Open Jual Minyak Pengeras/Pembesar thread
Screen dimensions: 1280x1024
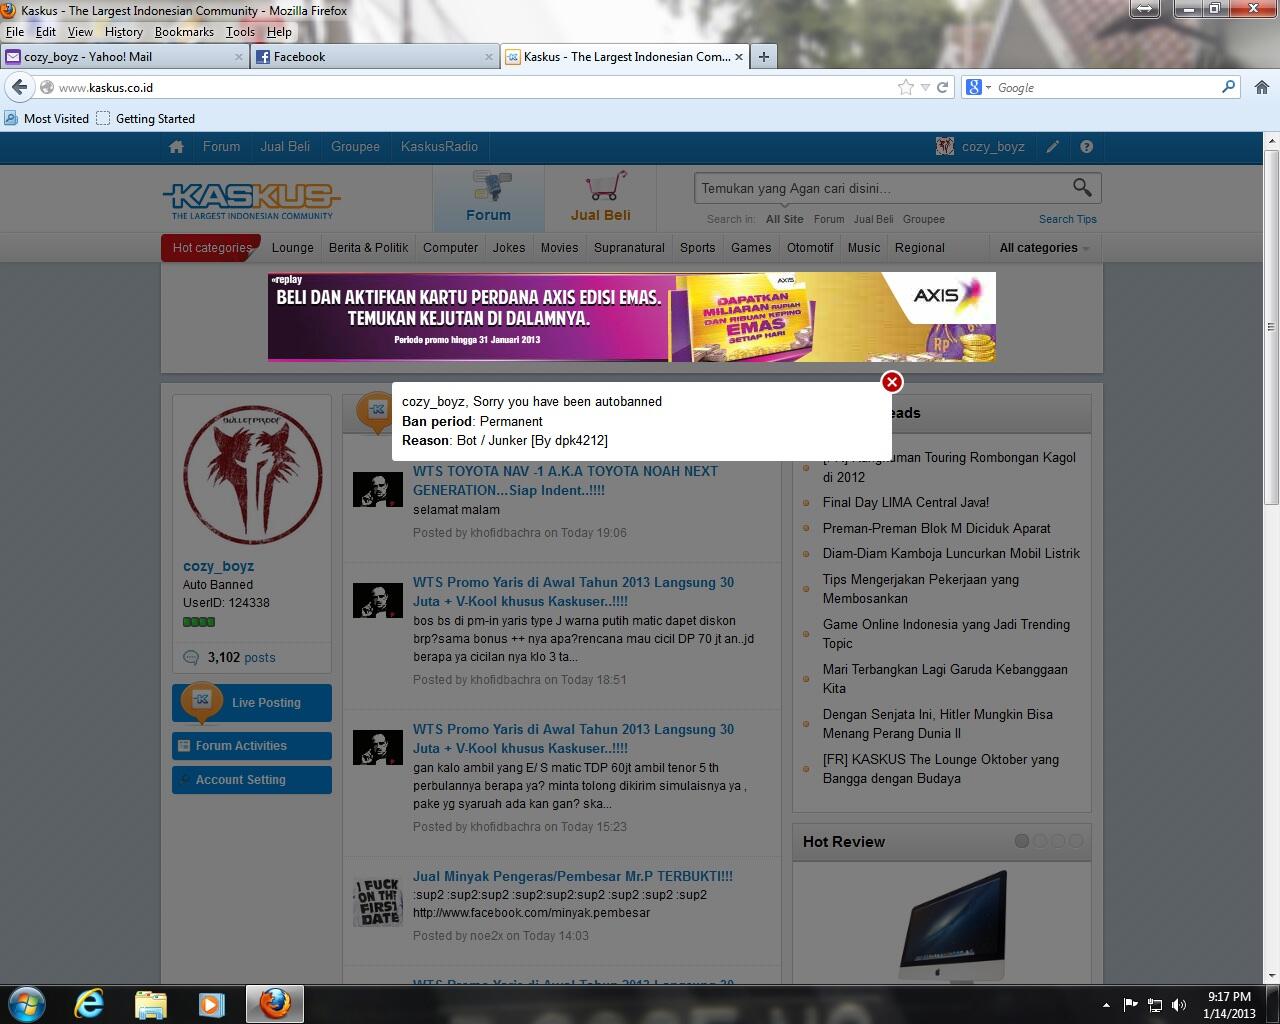(x=573, y=876)
